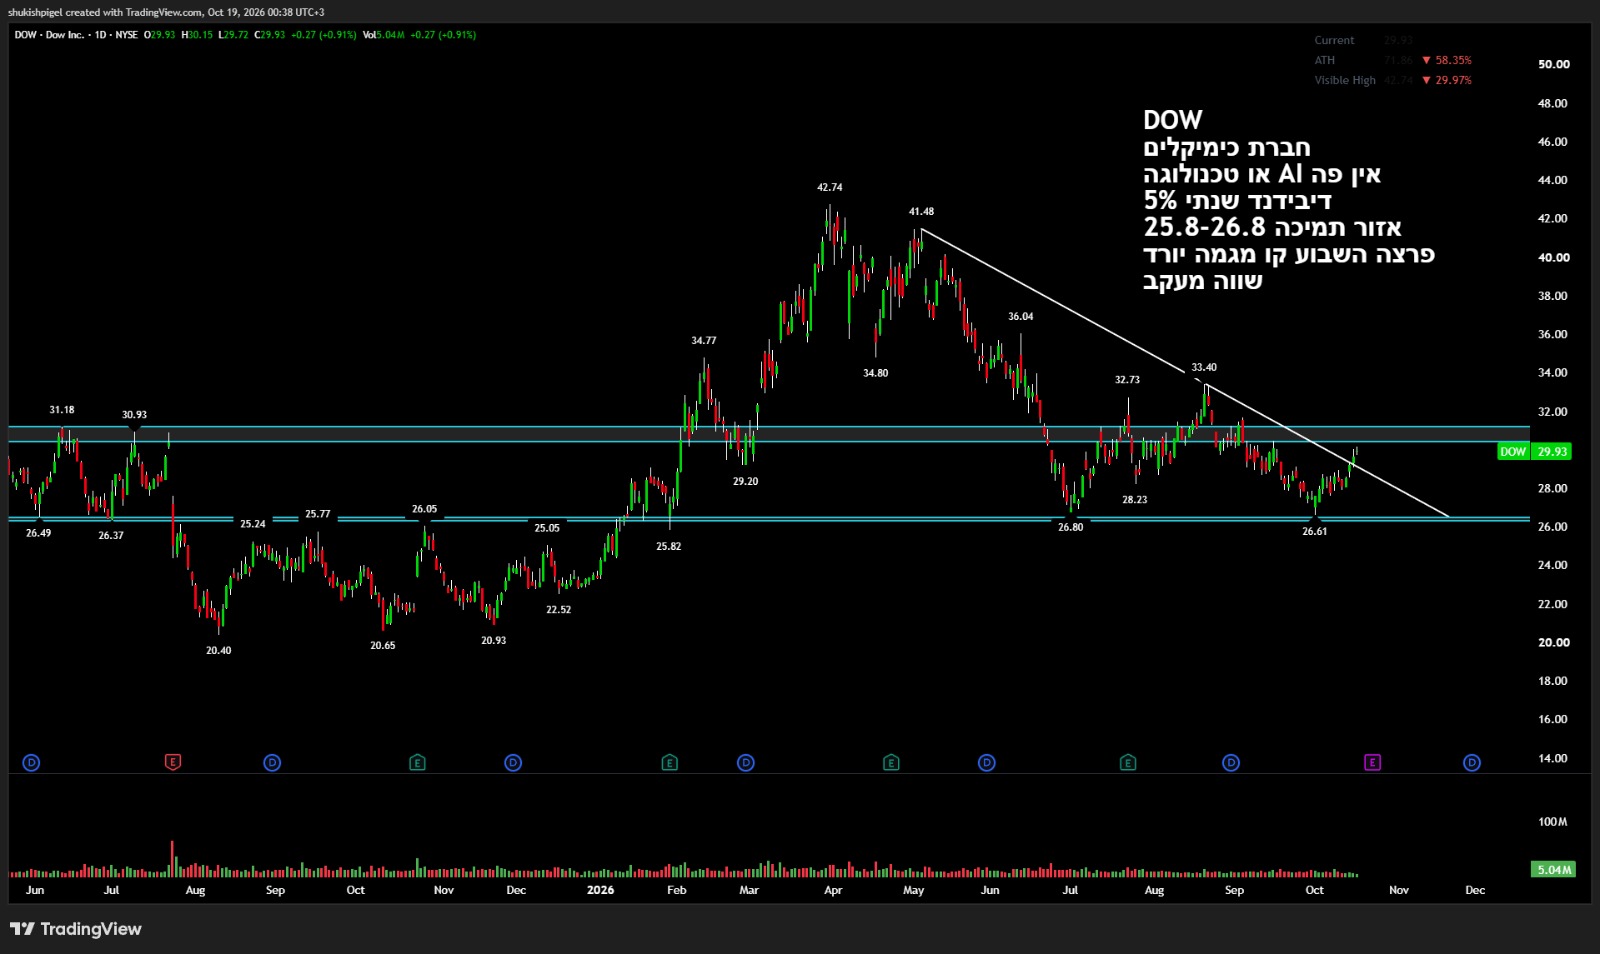The image size is (1600, 954).
Task: Click the 22.52 low label
Action: (x=558, y=609)
